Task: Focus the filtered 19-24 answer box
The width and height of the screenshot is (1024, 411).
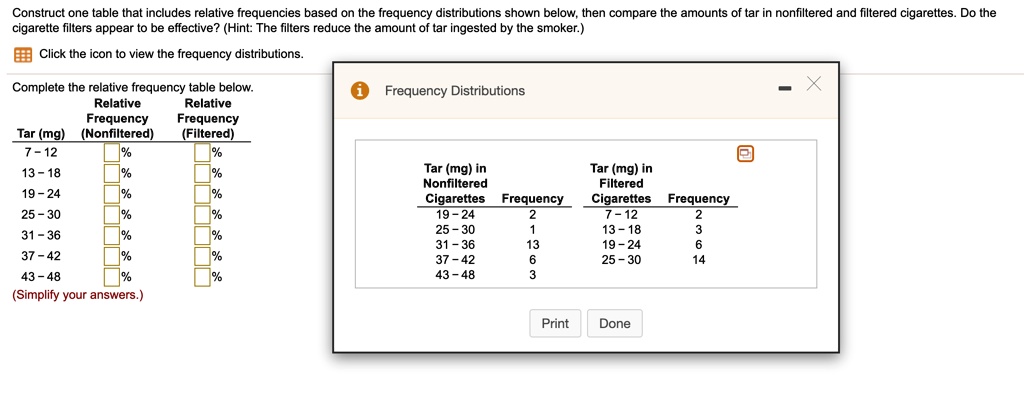Action: [x=202, y=194]
